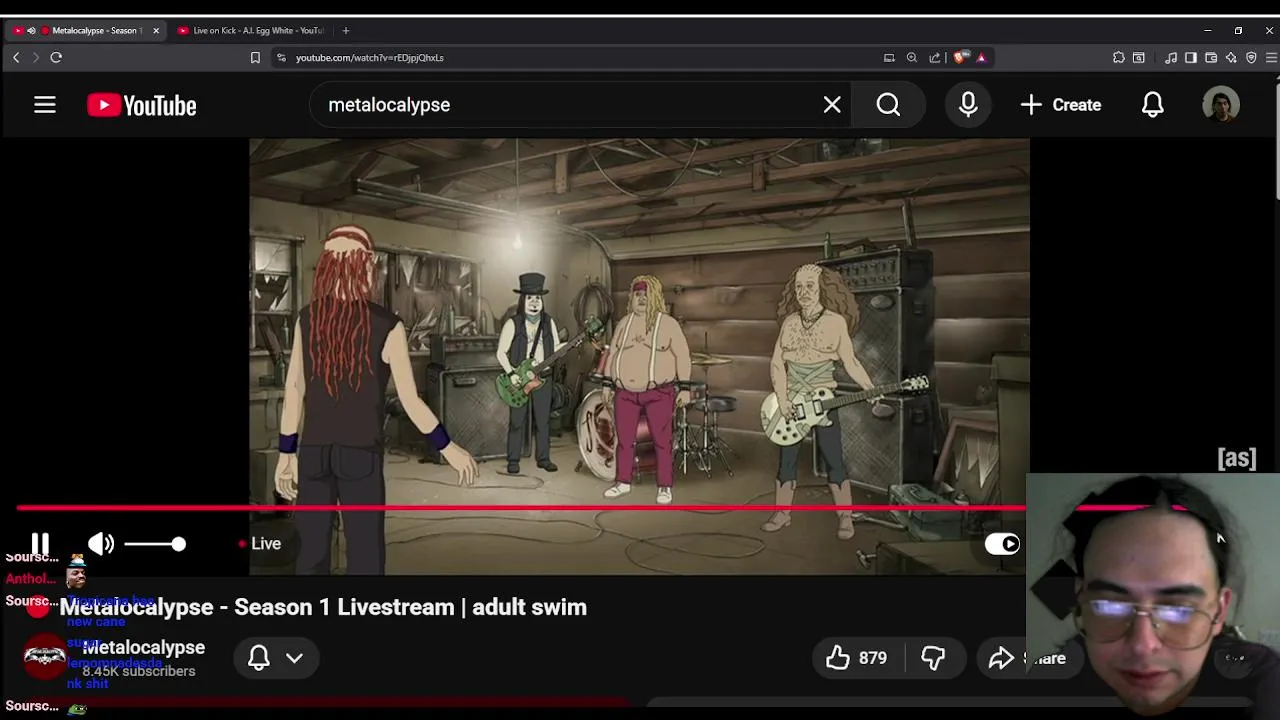Start voice search with the microphone
The height and width of the screenshot is (720, 1280).
click(968, 105)
